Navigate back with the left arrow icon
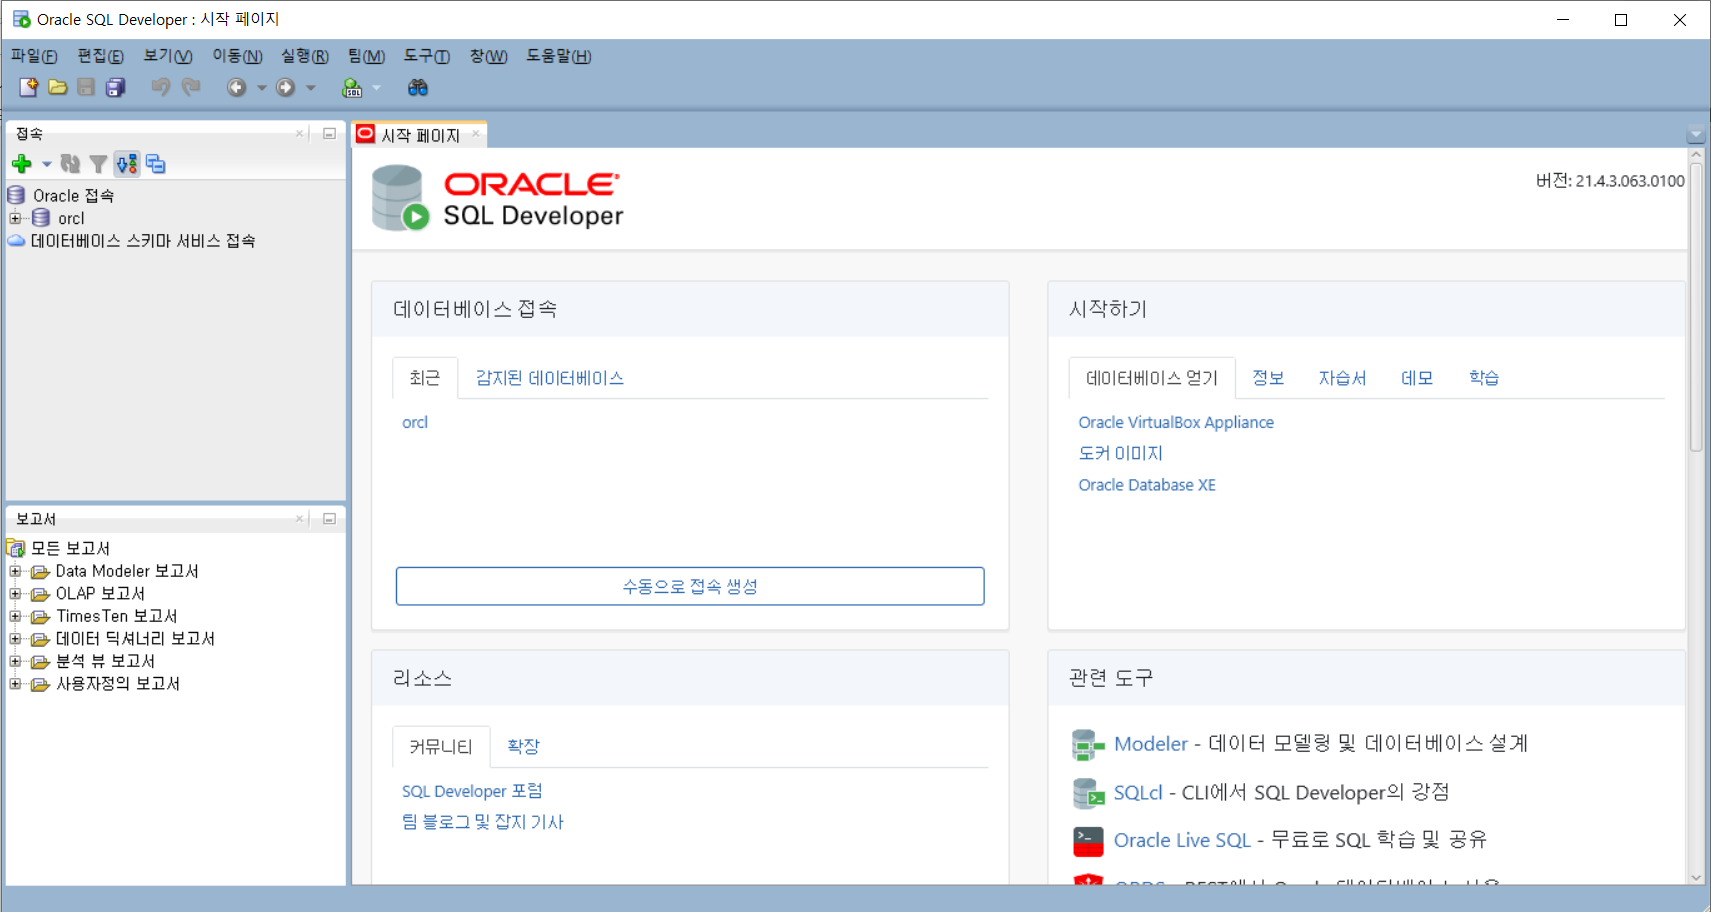This screenshot has height=912, width=1711. (x=236, y=87)
